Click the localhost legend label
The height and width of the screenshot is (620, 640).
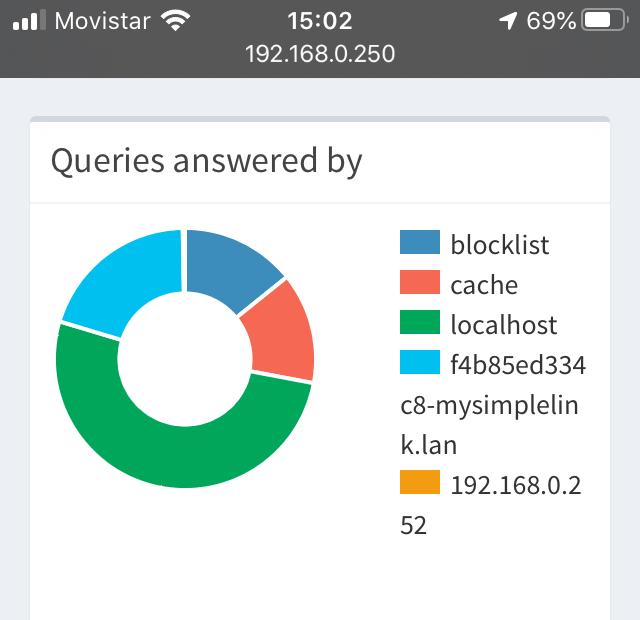(504, 325)
